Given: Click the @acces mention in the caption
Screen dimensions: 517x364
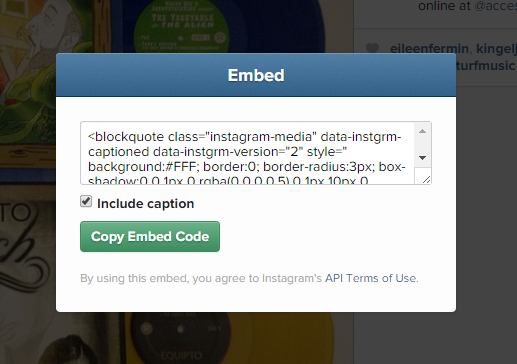Looking at the screenshot, I should (495, 6).
